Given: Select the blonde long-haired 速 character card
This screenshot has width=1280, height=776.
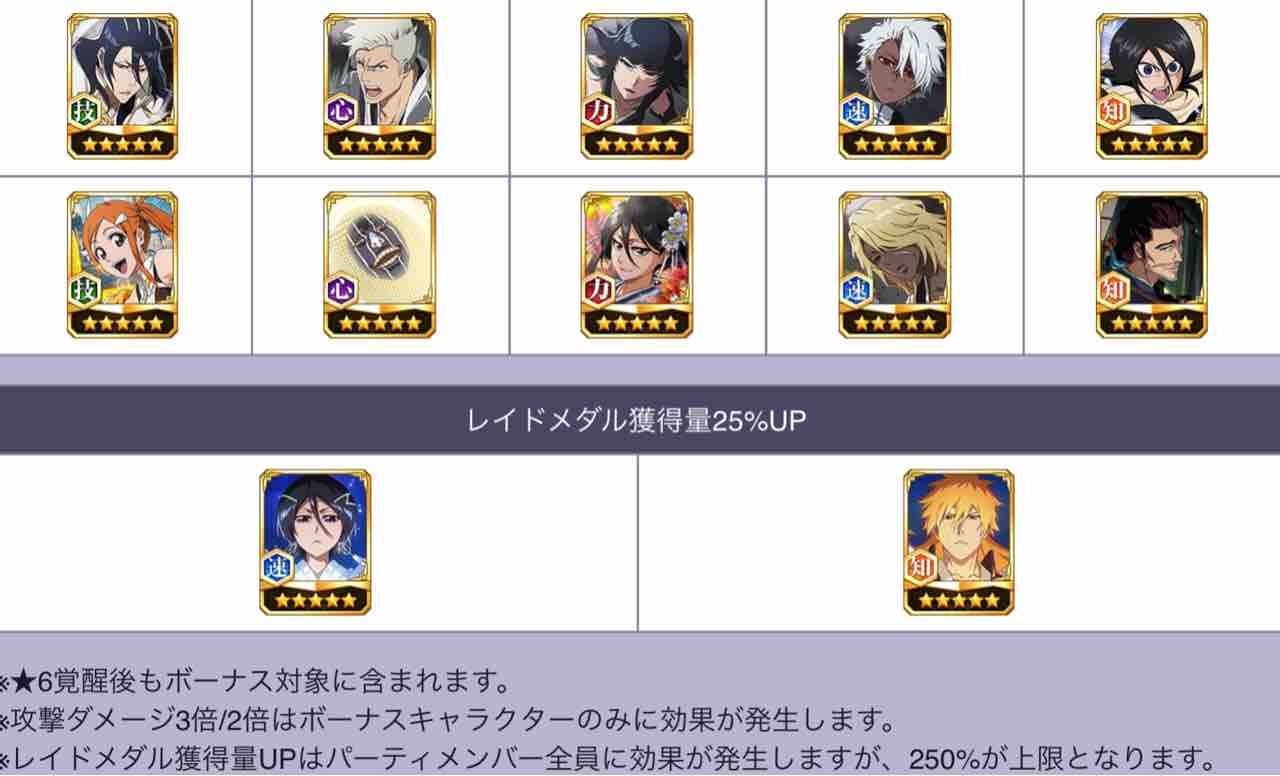Looking at the screenshot, I should coord(895,265).
